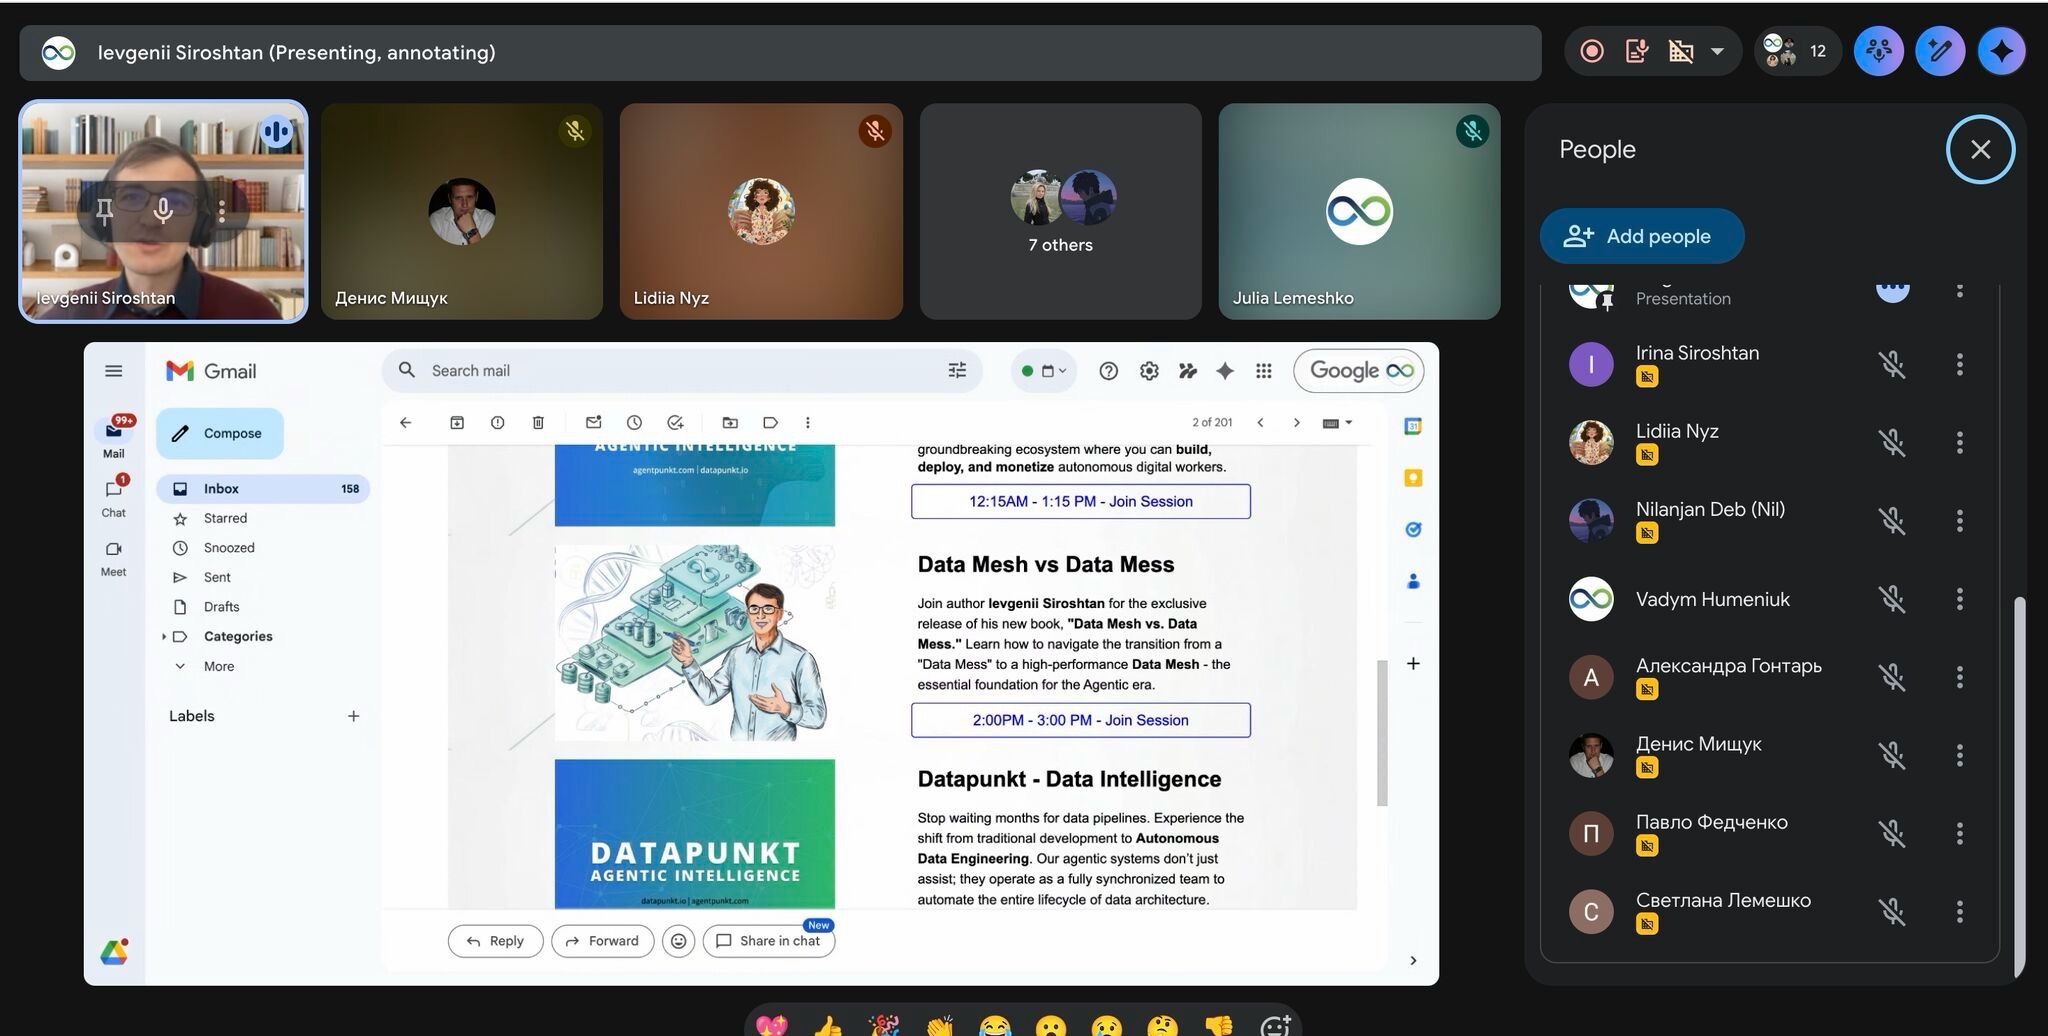The height and width of the screenshot is (1036, 2048).
Task: Switch to Meet in Gmail's left rail
Action: [x=114, y=559]
